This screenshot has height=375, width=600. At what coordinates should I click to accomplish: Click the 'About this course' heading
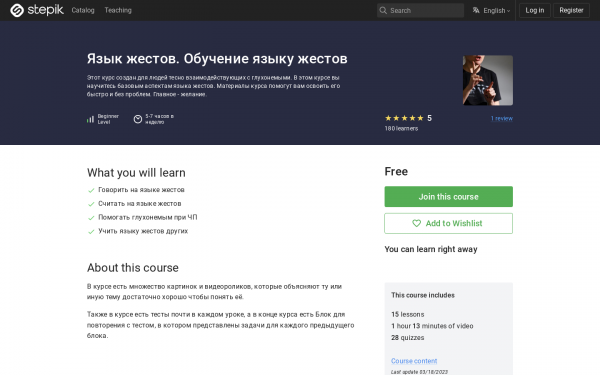pos(133,267)
